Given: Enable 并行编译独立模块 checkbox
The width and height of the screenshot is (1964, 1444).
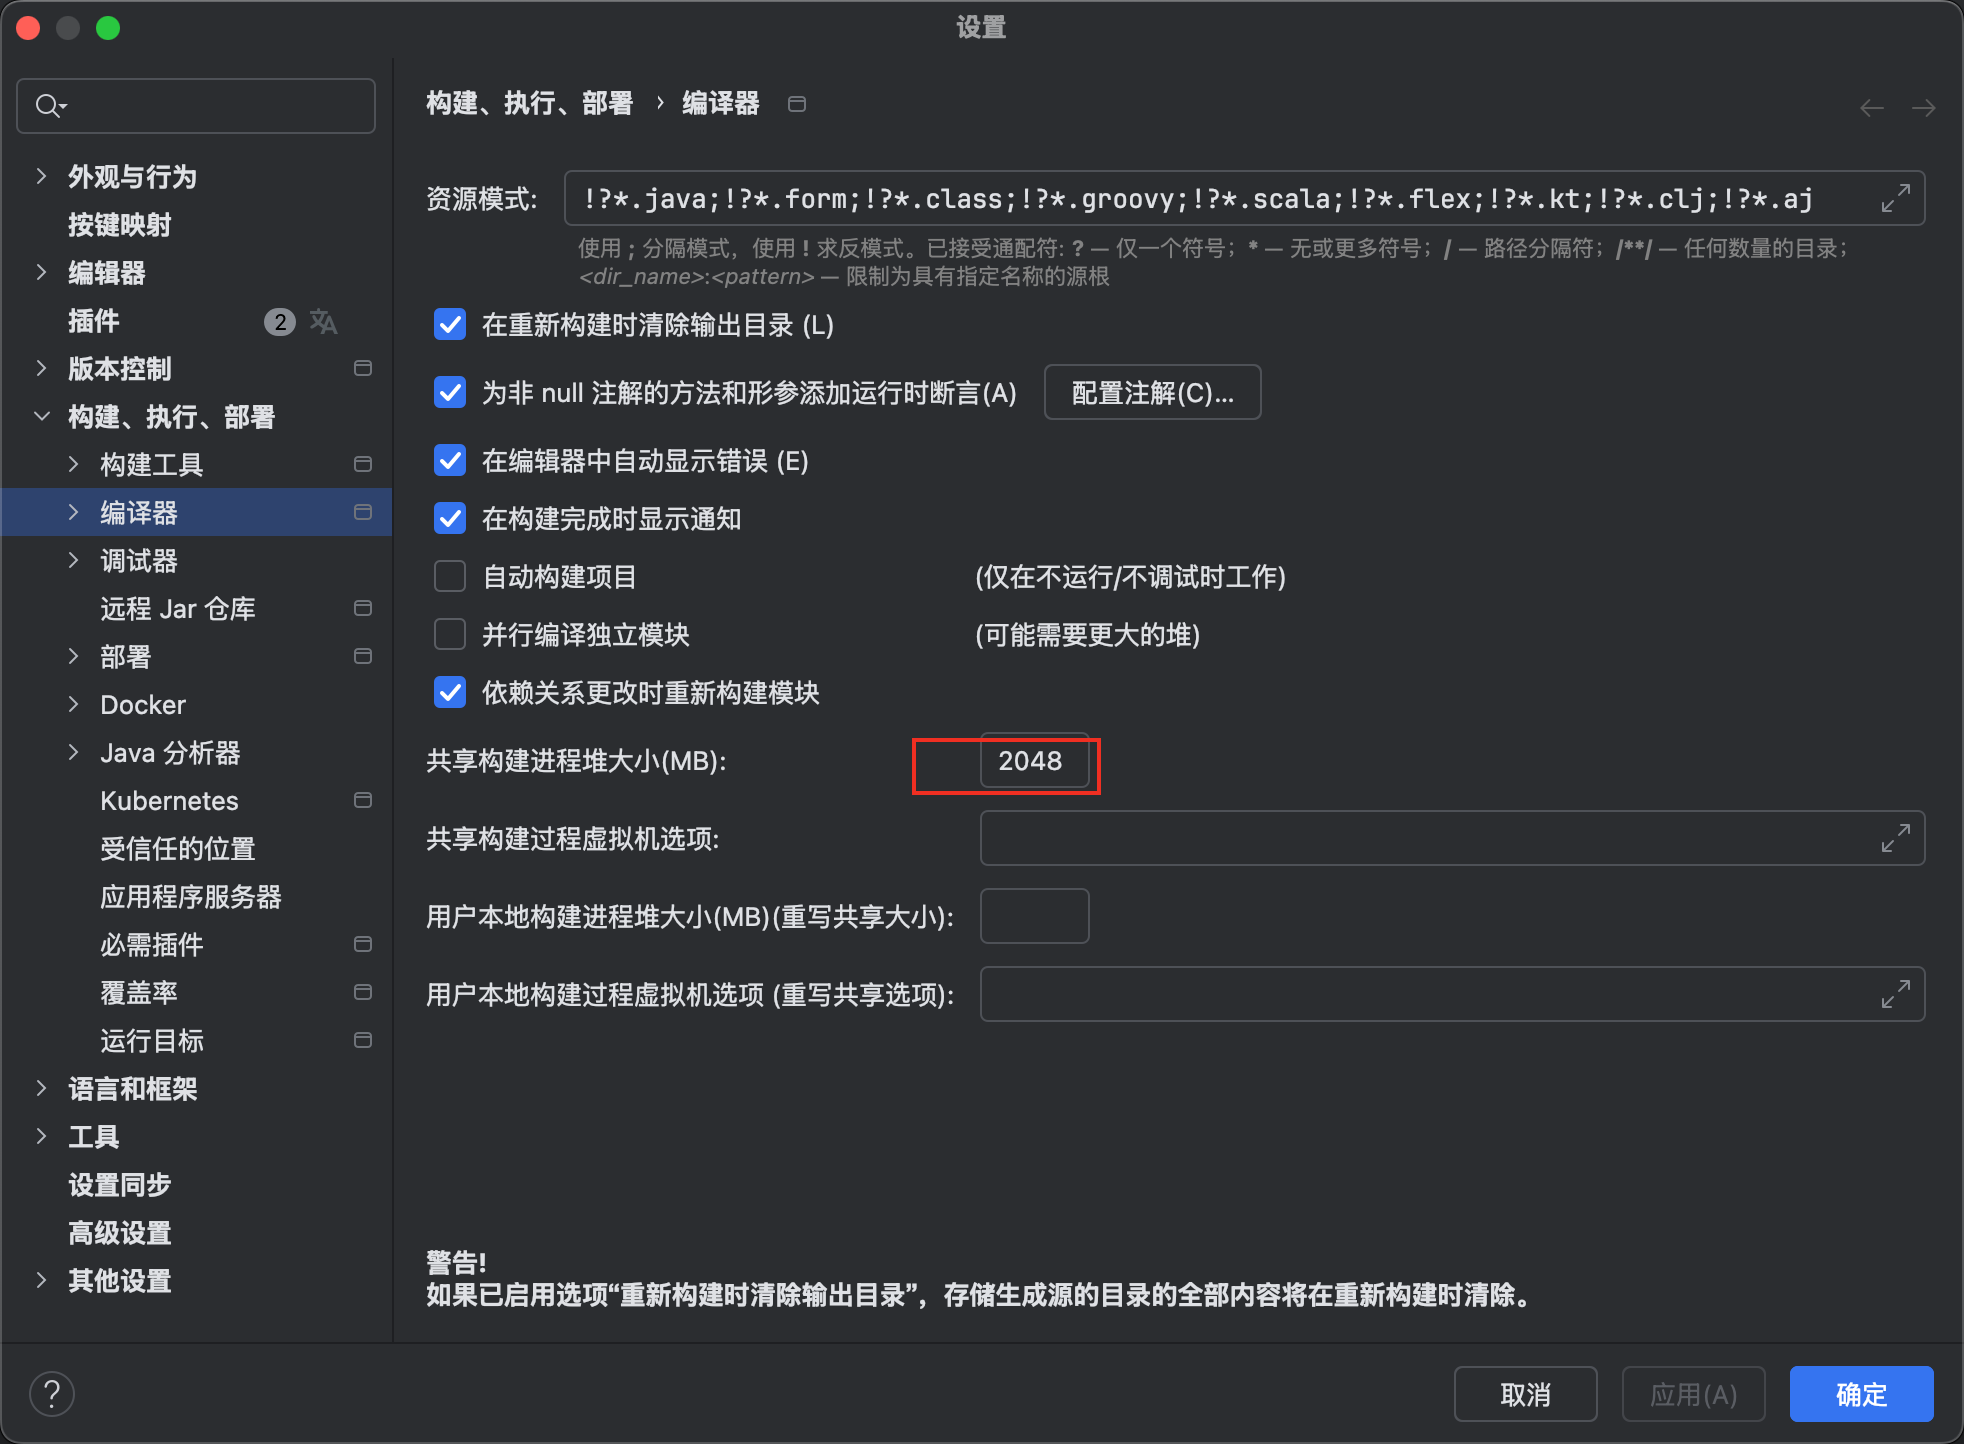Looking at the screenshot, I should [450, 634].
